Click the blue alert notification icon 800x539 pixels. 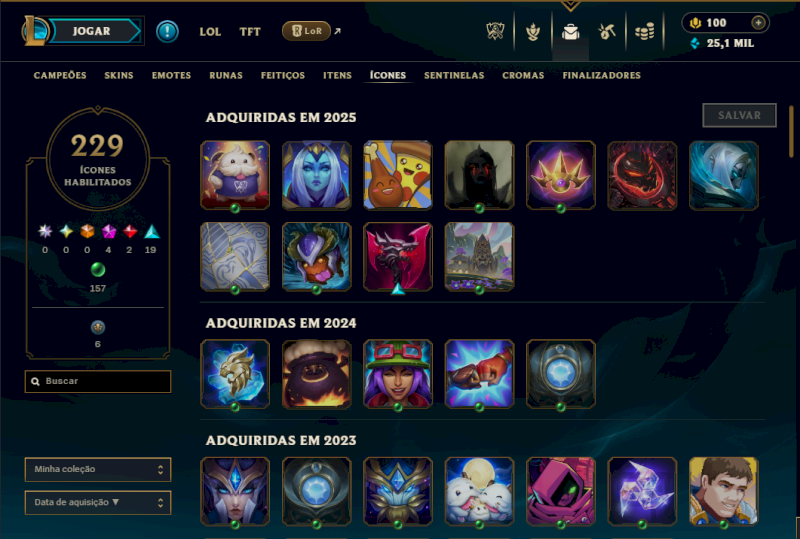tap(167, 31)
